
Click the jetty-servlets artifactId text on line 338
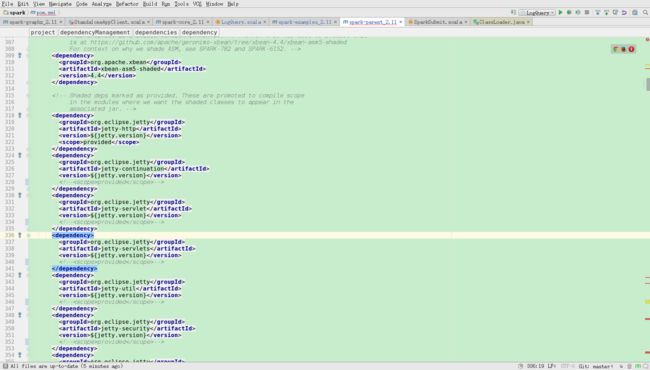[127, 249]
